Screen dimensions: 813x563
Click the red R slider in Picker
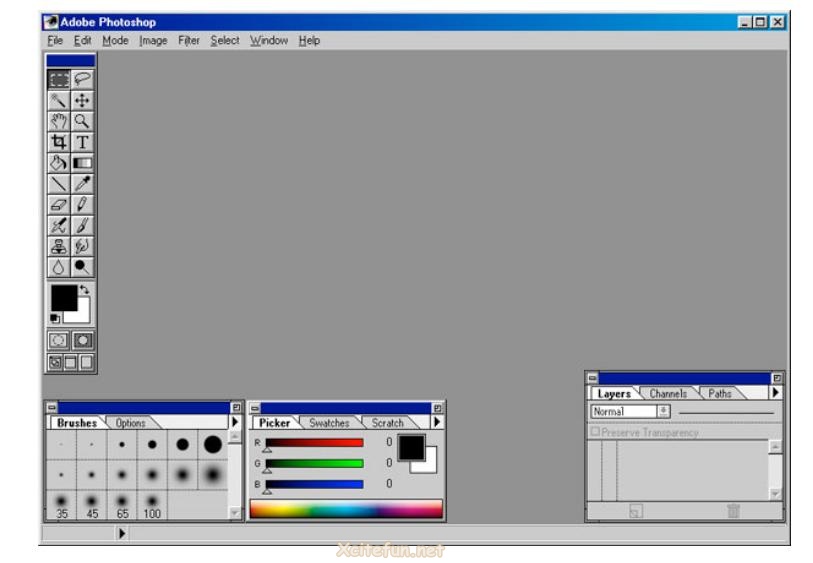click(x=314, y=443)
